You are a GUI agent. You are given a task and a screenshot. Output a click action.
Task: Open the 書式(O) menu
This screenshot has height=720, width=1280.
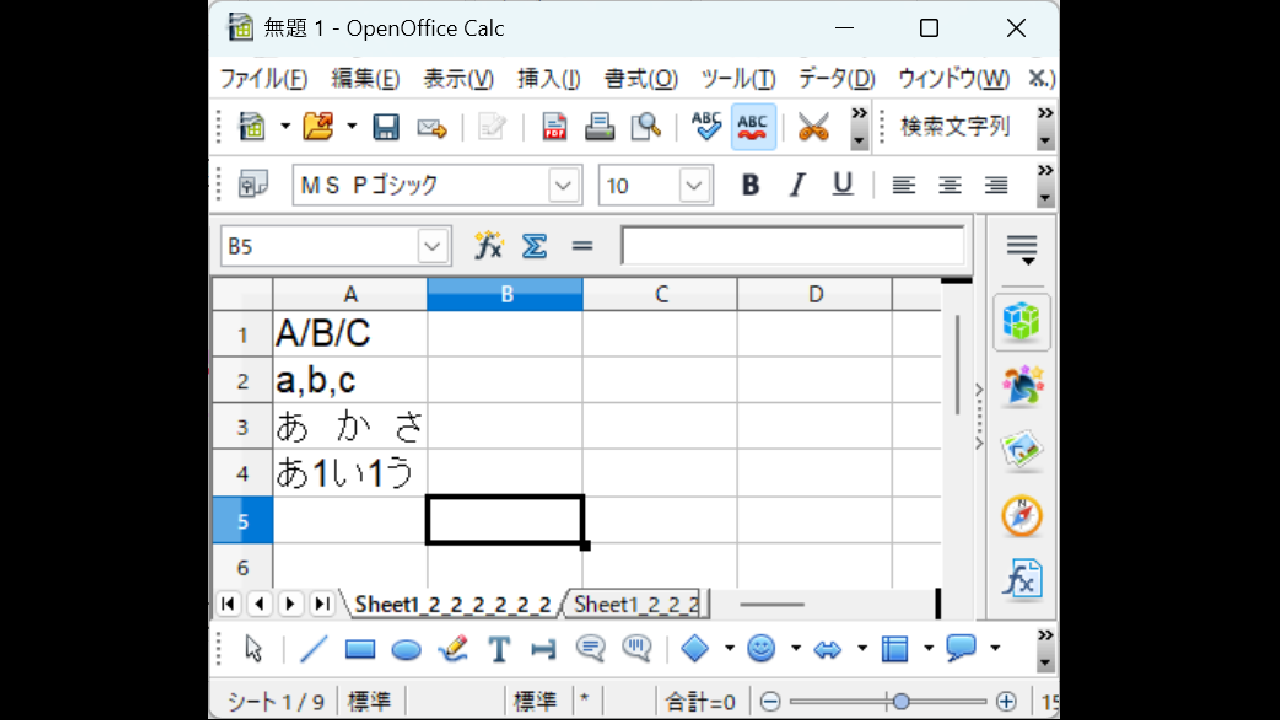tap(641, 79)
